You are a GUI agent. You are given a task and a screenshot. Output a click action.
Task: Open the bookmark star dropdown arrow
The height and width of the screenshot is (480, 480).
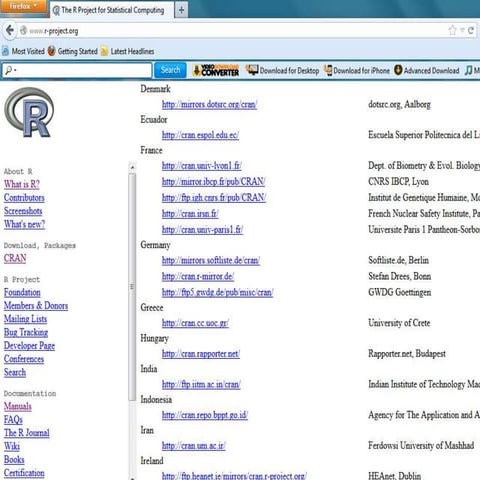tap(462, 30)
